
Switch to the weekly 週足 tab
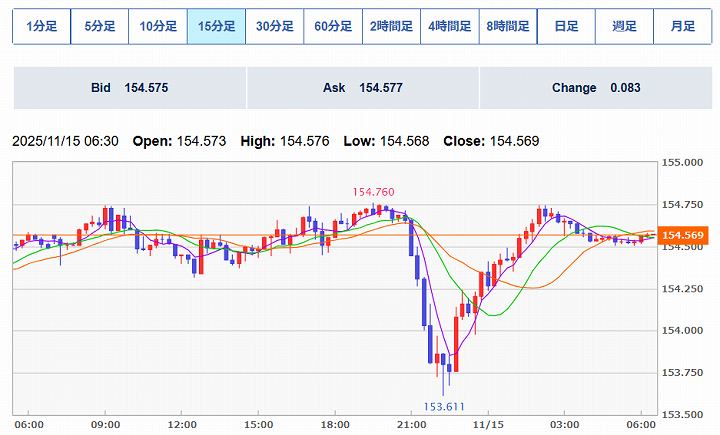(x=624, y=26)
